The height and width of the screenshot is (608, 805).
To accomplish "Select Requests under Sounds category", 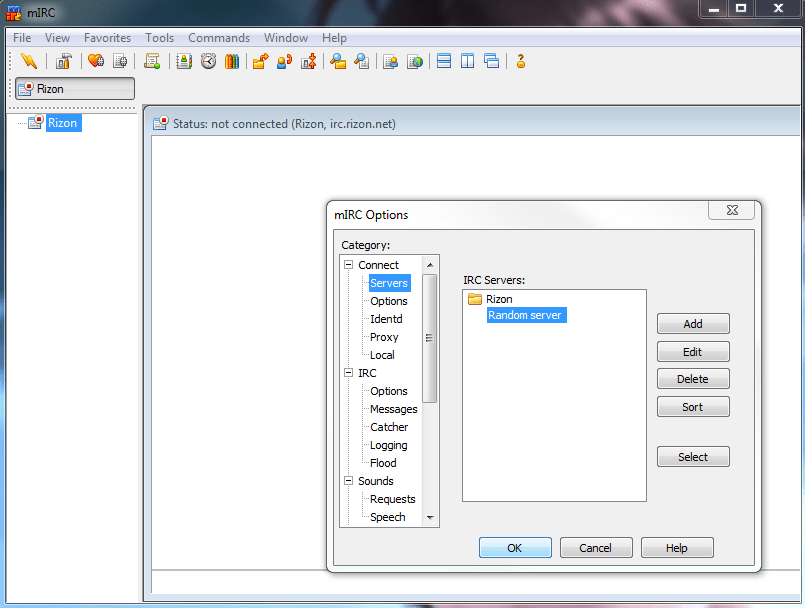I will [x=393, y=499].
